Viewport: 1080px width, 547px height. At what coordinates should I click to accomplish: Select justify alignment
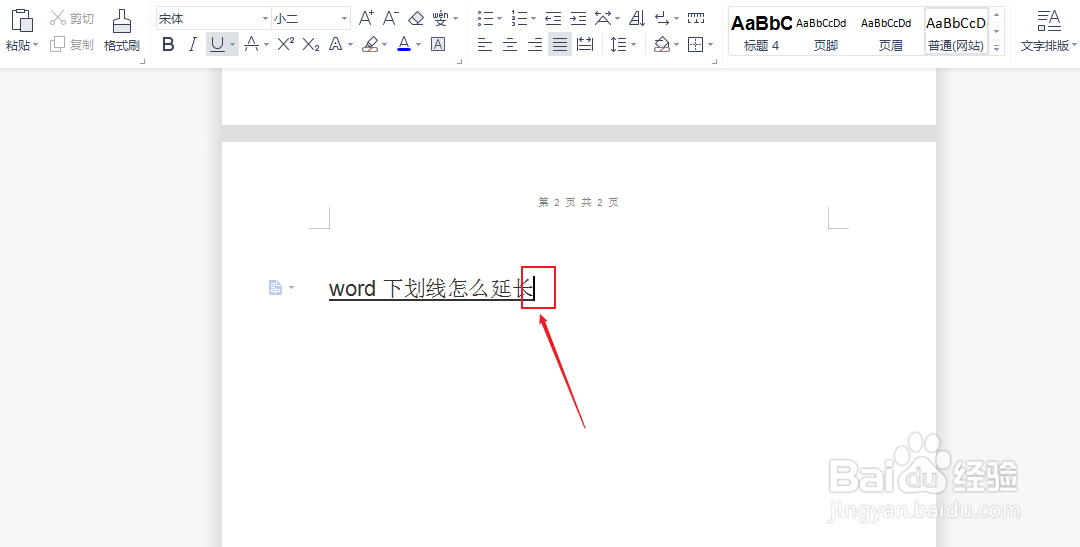(x=560, y=45)
